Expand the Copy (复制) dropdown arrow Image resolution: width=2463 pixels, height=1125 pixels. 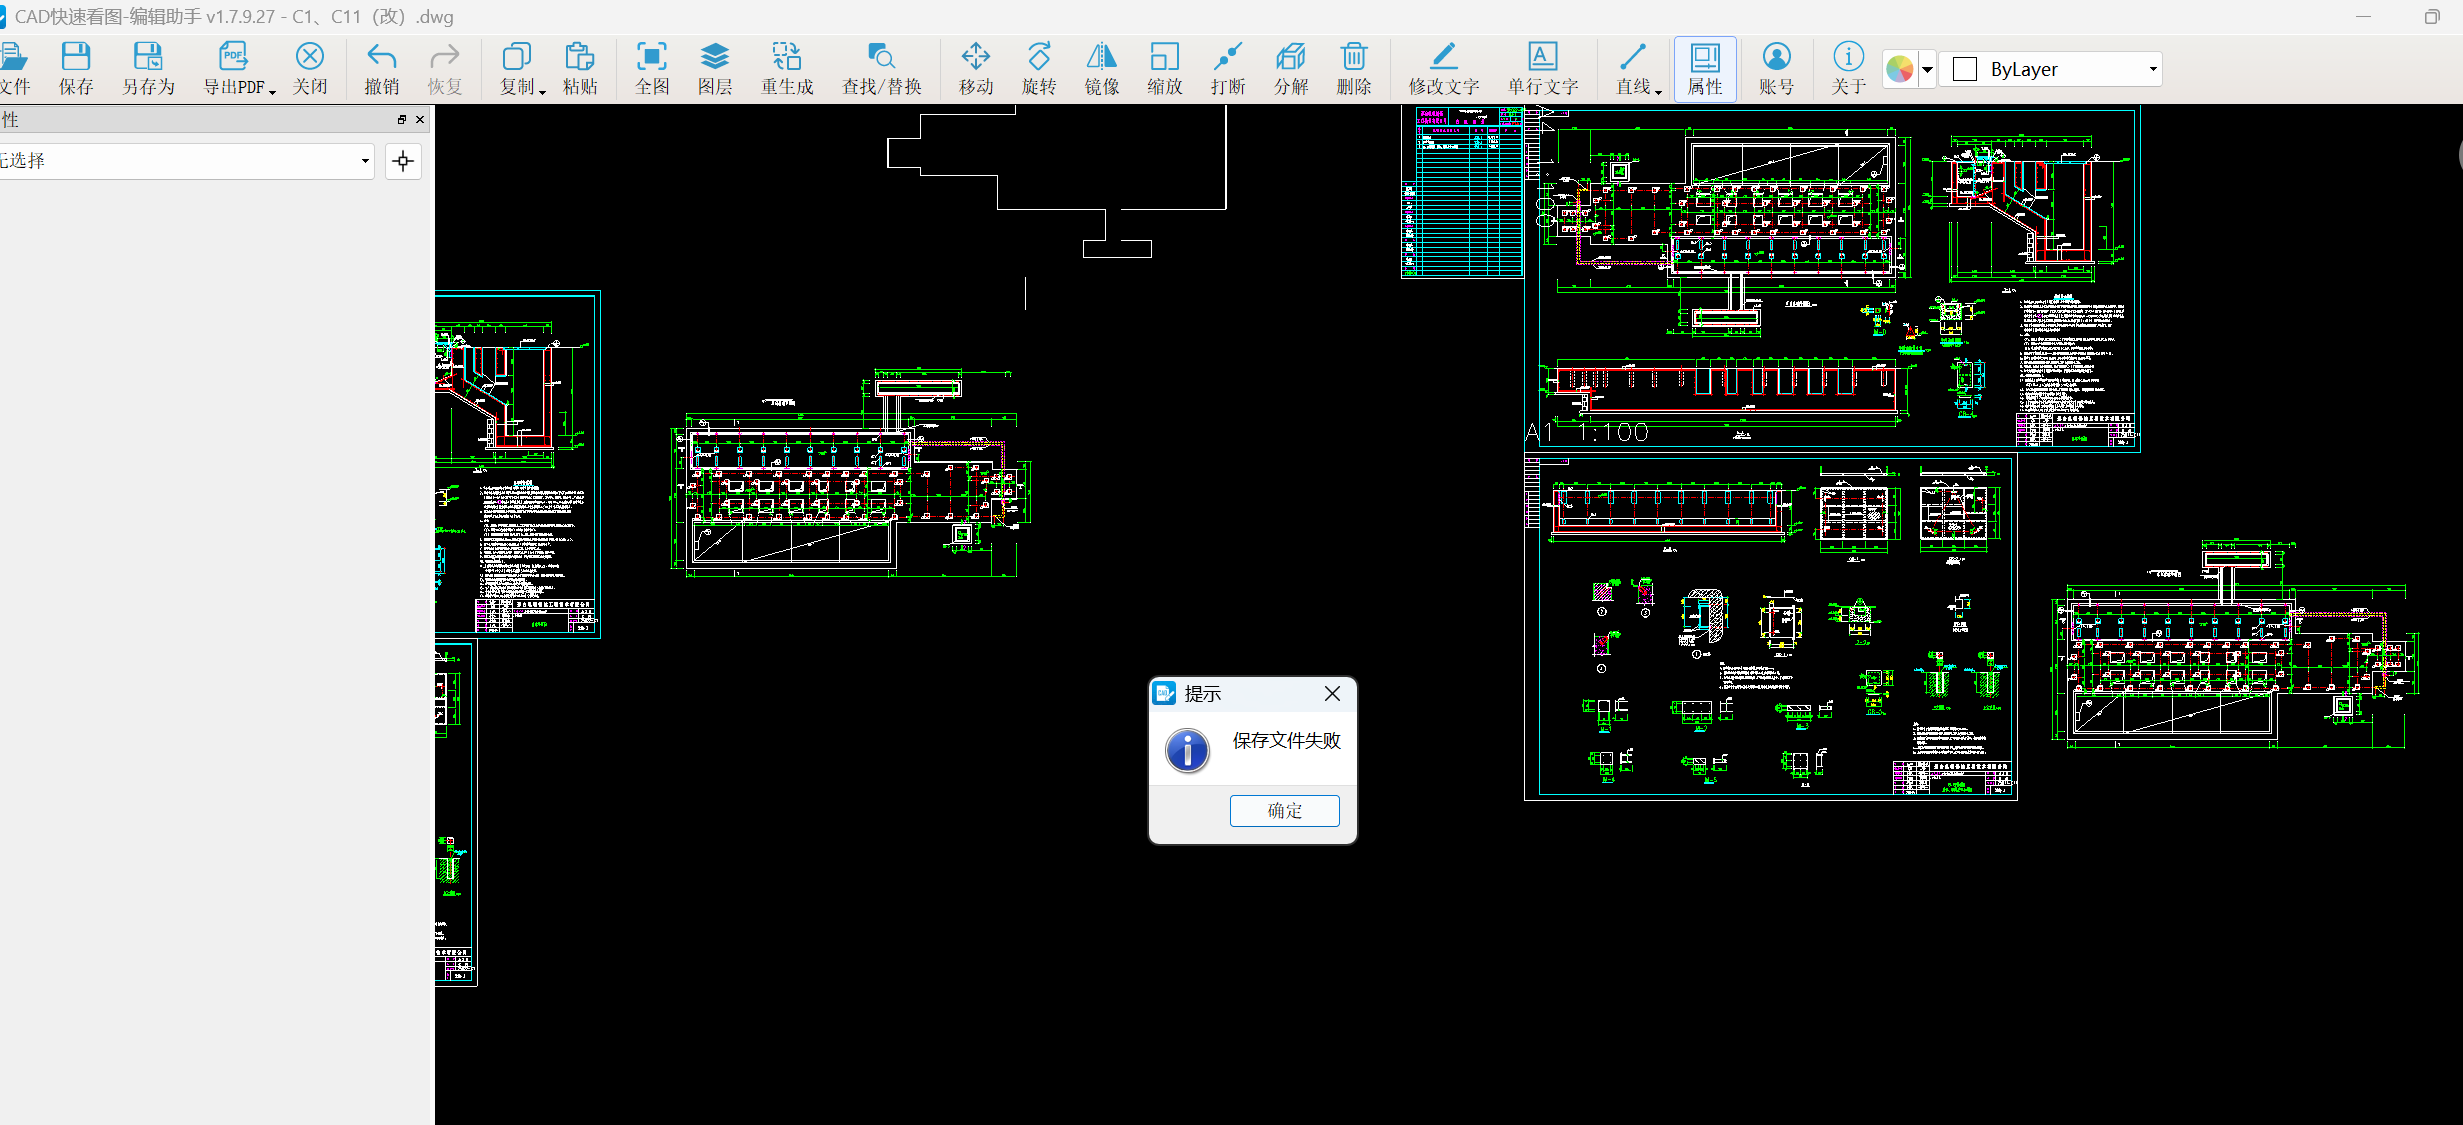tap(542, 91)
